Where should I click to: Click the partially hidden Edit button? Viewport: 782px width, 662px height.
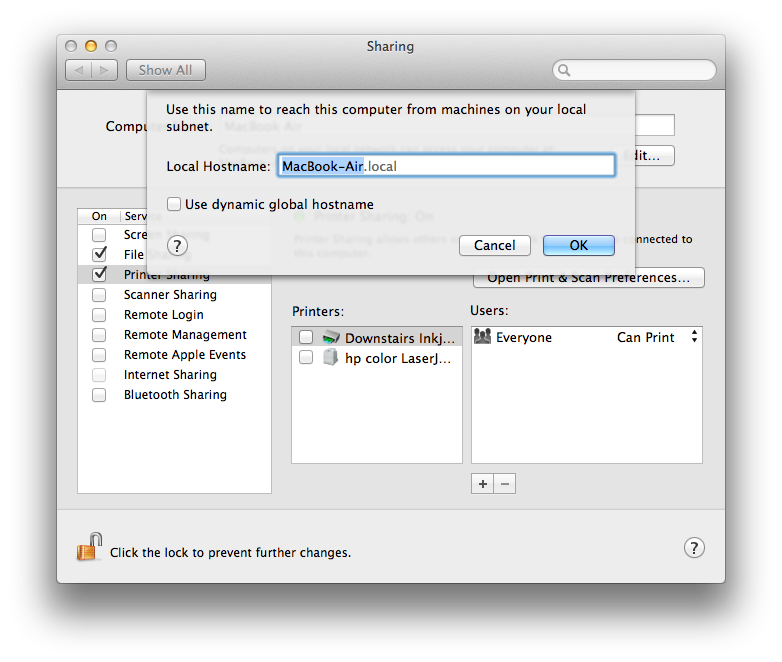[x=654, y=156]
